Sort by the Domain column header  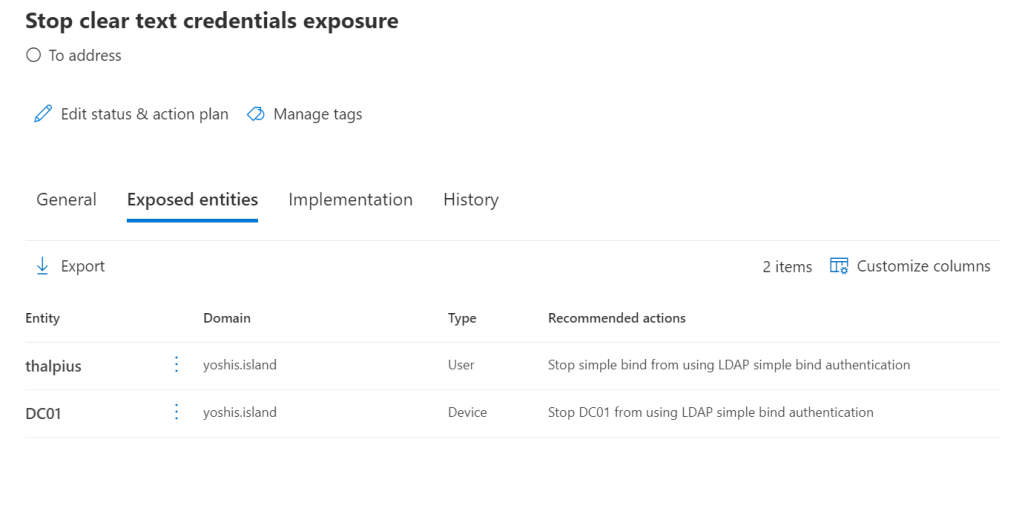click(x=227, y=318)
